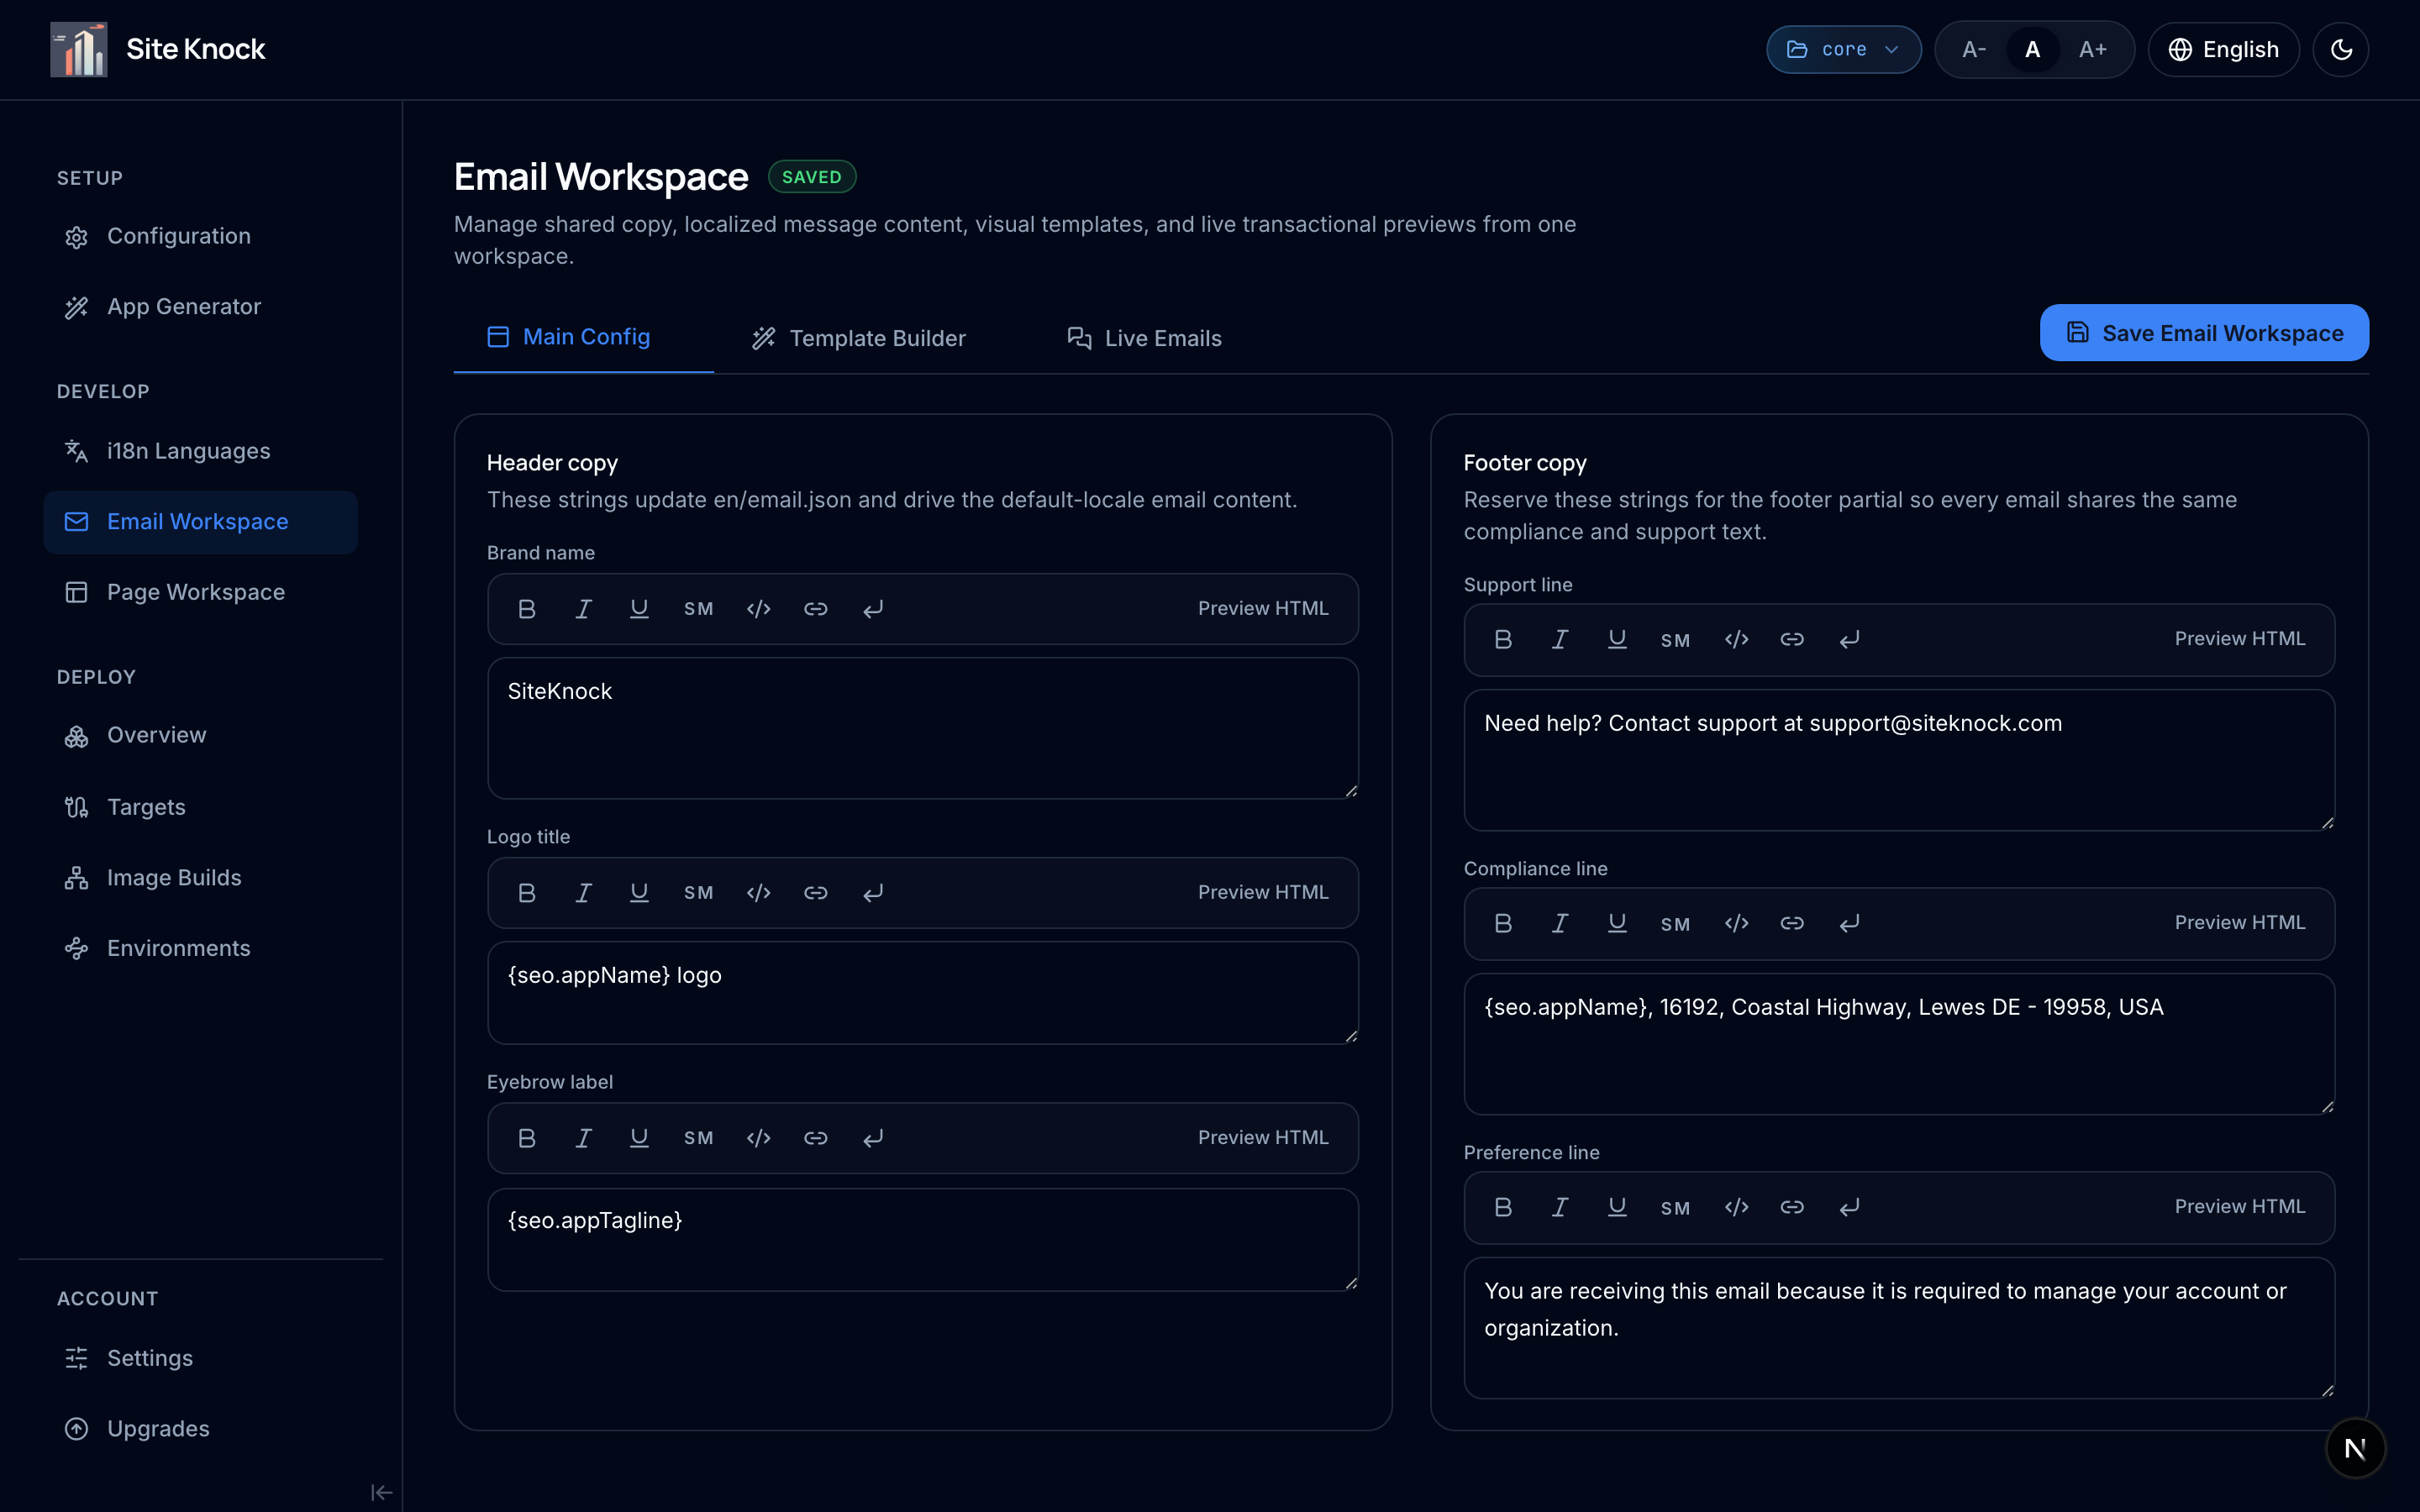Collapse the sidebar with arrow icon

[381, 1492]
